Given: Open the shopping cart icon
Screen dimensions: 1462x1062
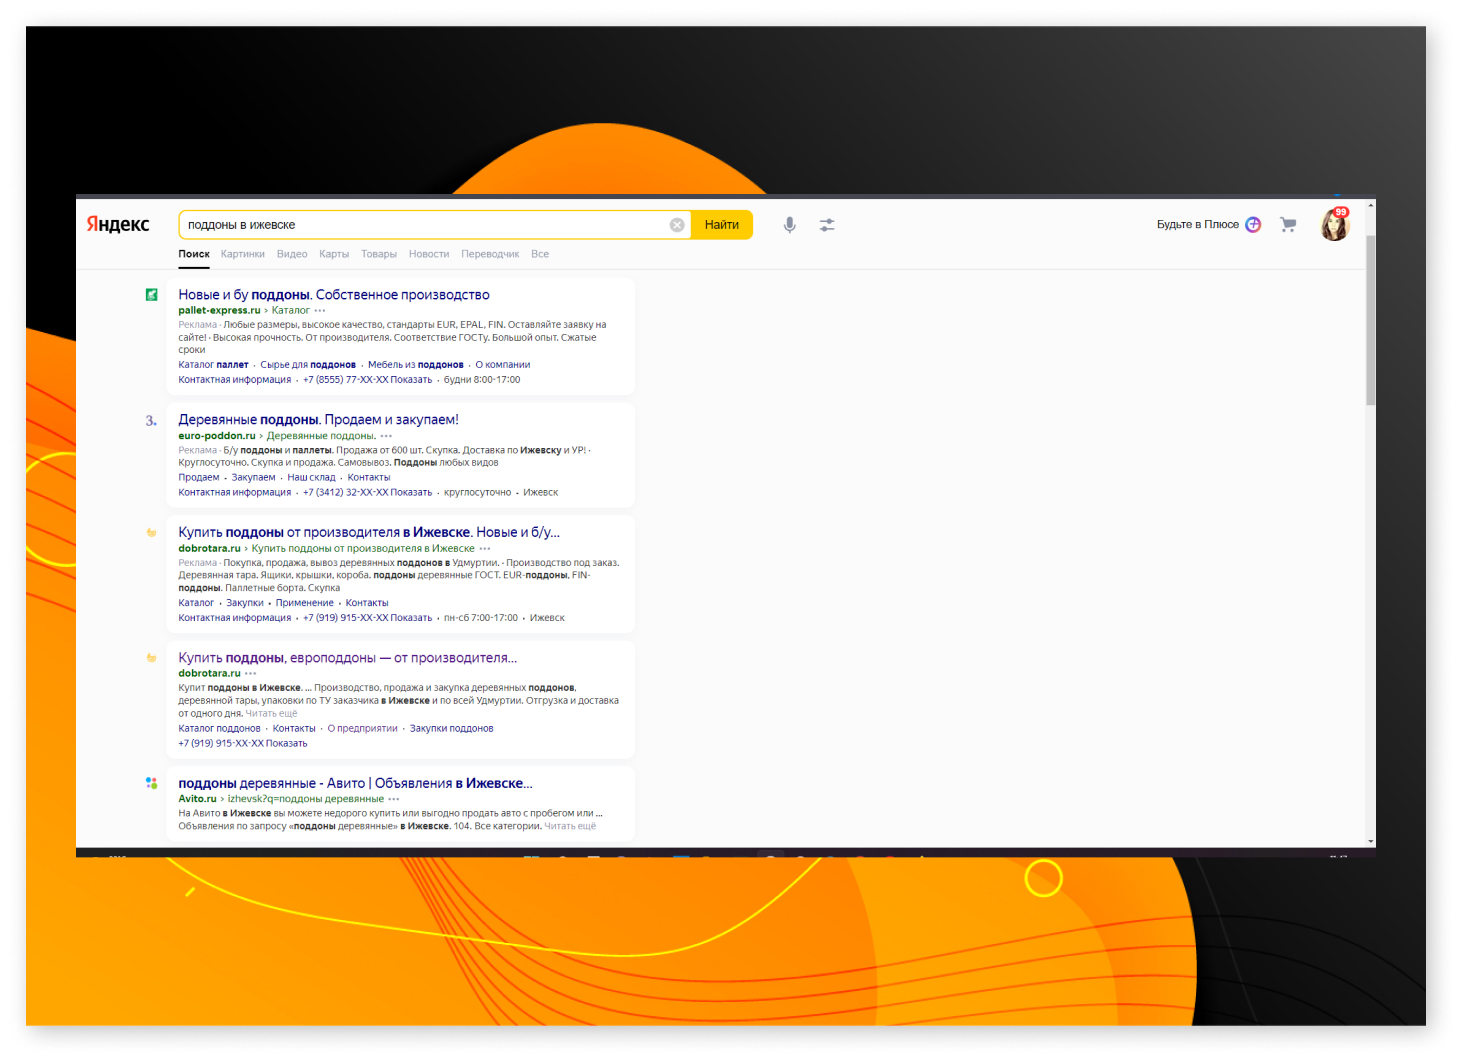Looking at the screenshot, I should tap(1288, 225).
